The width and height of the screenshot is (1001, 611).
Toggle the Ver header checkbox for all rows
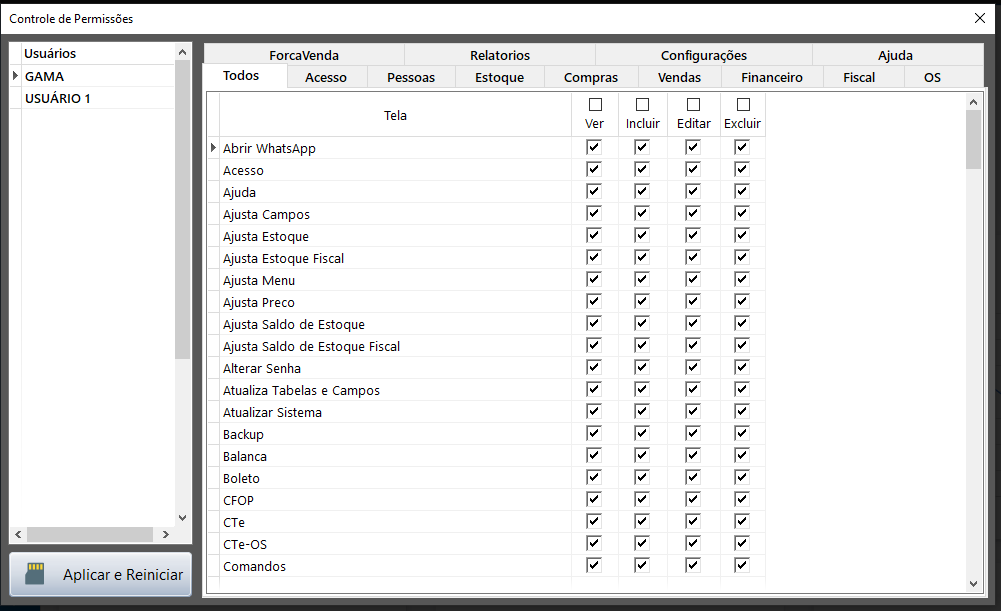coord(595,105)
